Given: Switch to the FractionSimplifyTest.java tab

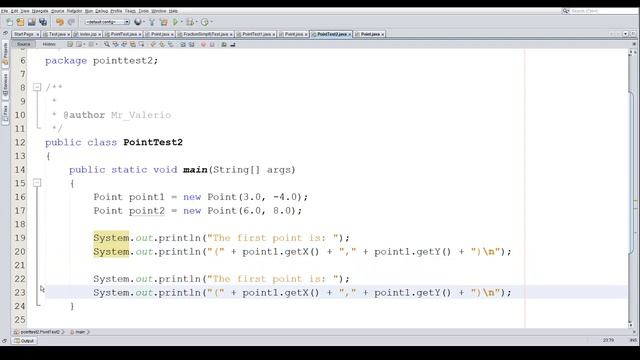Looking at the screenshot, I should 205,34.
